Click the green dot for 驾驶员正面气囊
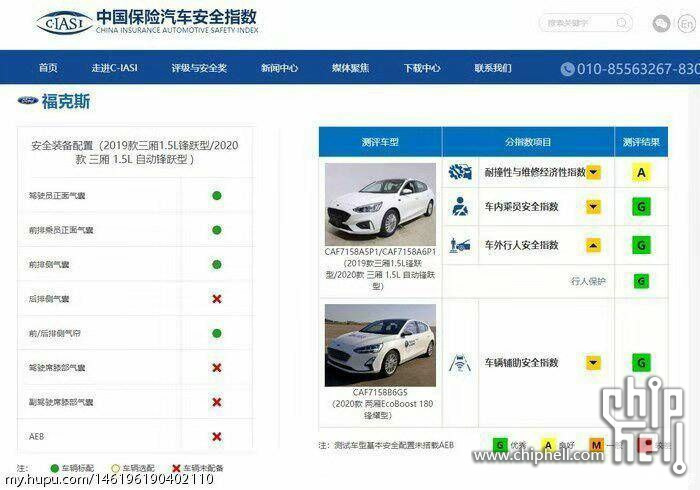 (217, 195)
